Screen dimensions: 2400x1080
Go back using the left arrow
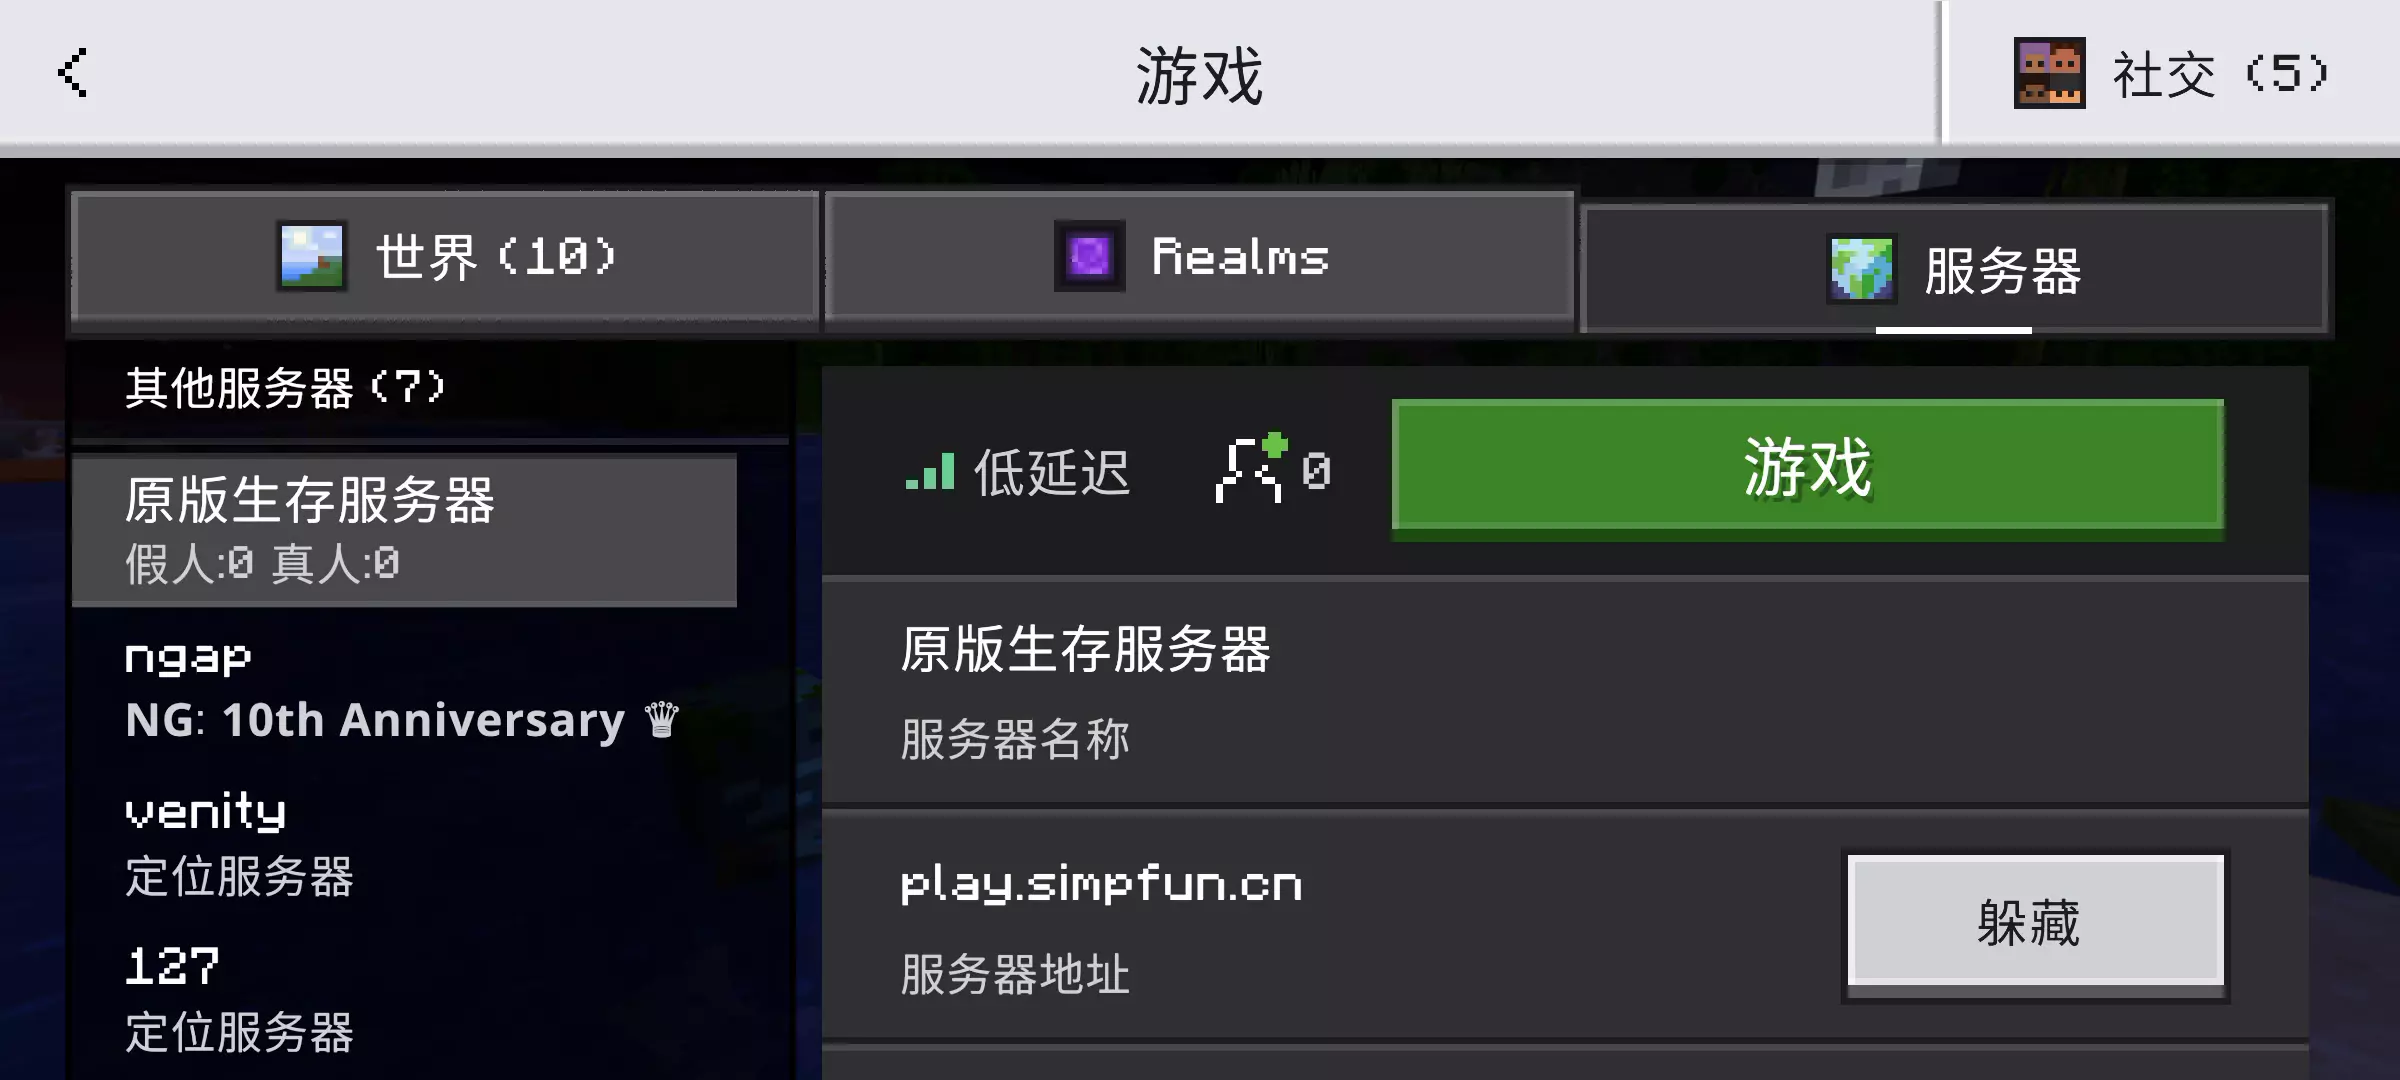[73, 72]
